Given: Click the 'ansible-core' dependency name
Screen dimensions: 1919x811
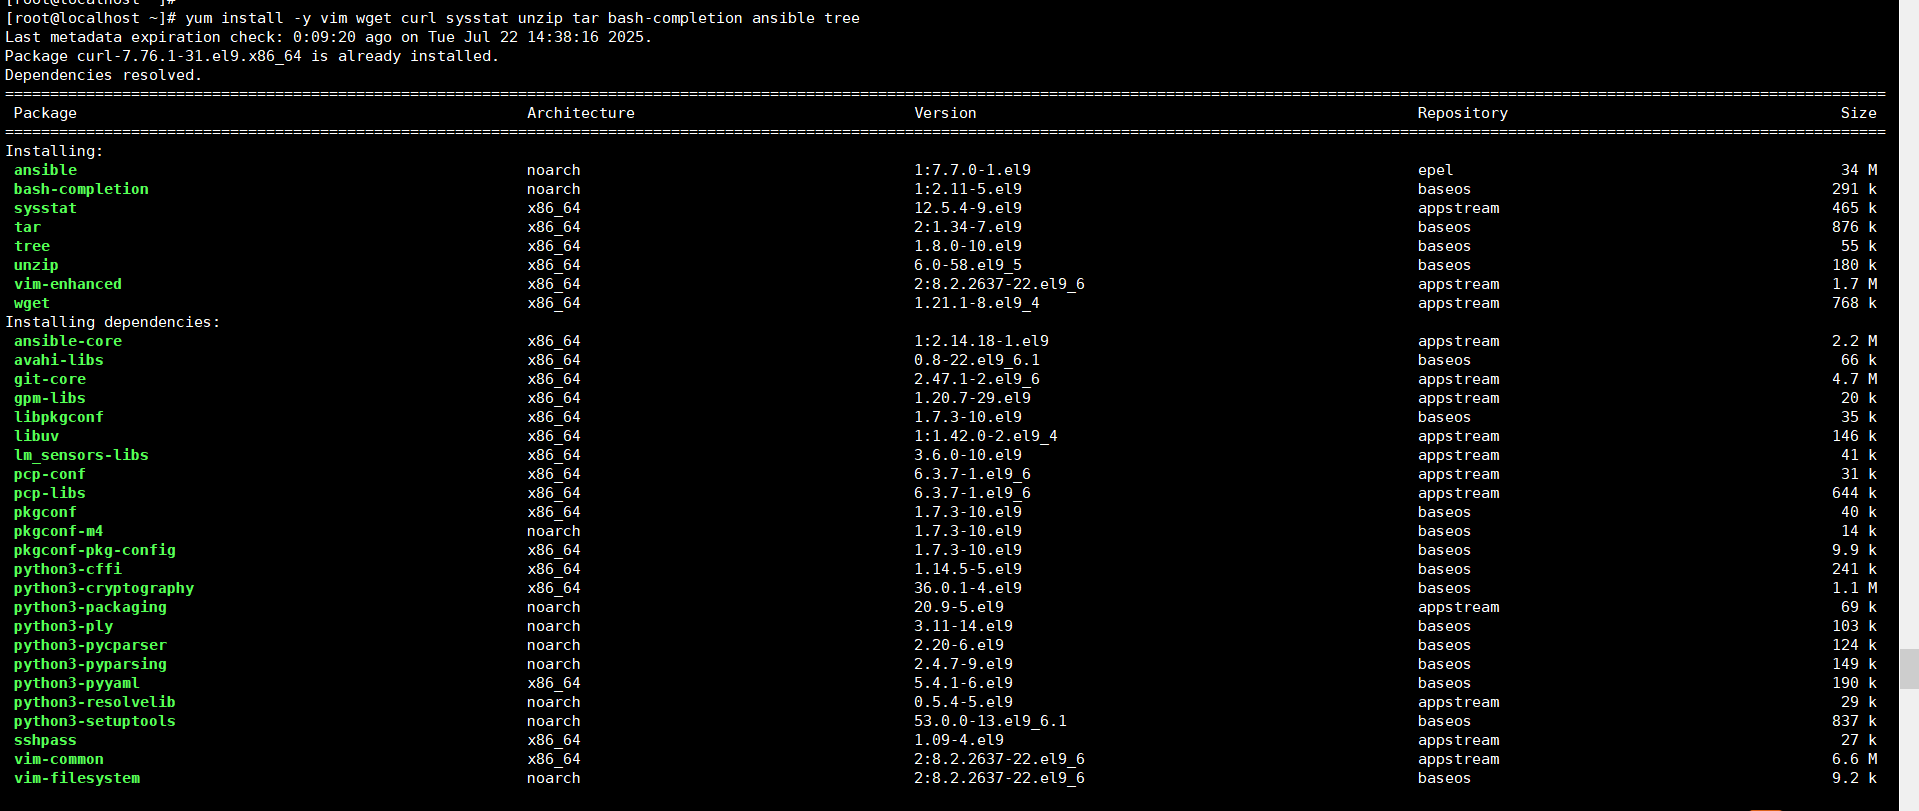Looking at the screenshot, I should 68,341.
